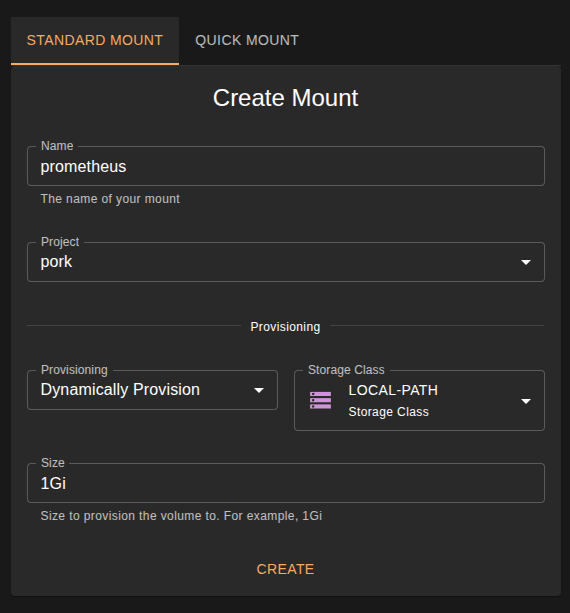570x613 pixels.
Task: Click the size helper text 'For example, 1Gi'
Action: (273, 516)
